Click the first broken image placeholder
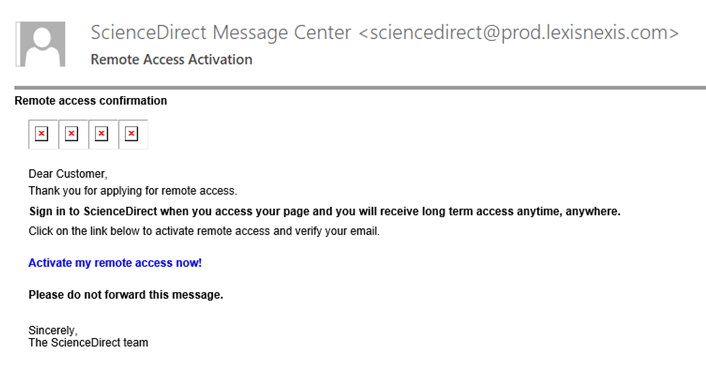The width and height of the screenshot is (706, 371). pyautogui.click(x=43, y=134)
